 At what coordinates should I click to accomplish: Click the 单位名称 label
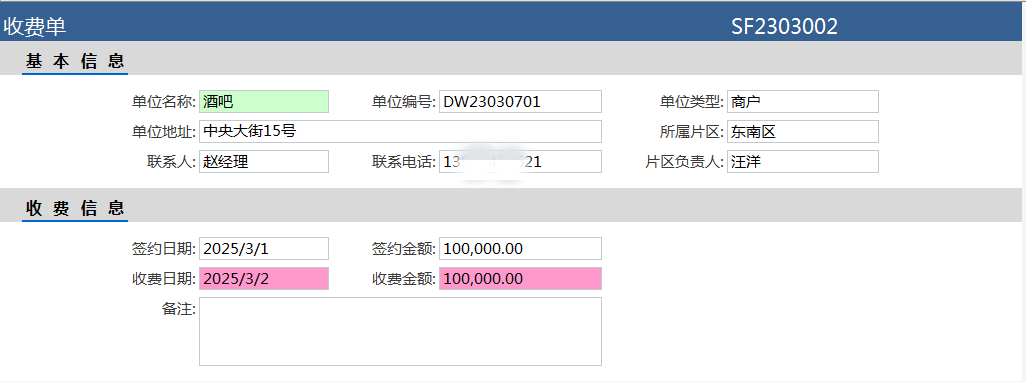[164, 102]
